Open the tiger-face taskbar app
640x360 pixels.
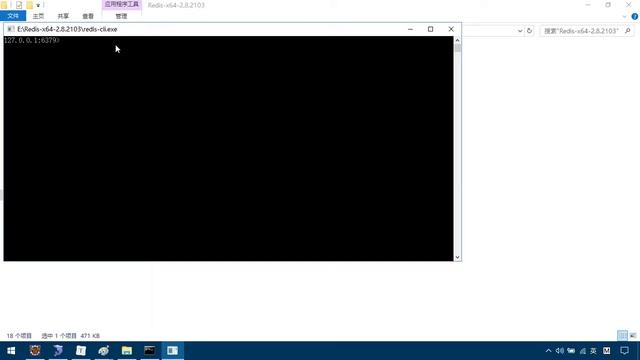click(x=35, y=351)
